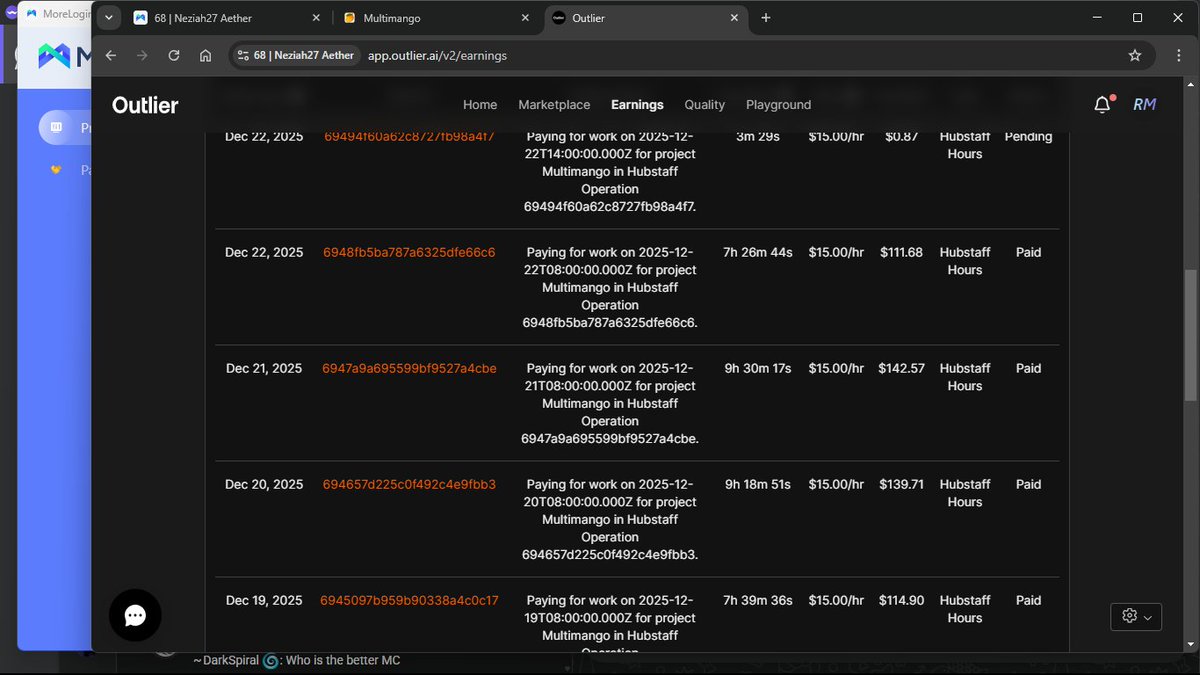Image resolution: width=1200 pixels, height=675 pixels.
Task: Open the tab search dropdown
Action: (x=108, y=18)
